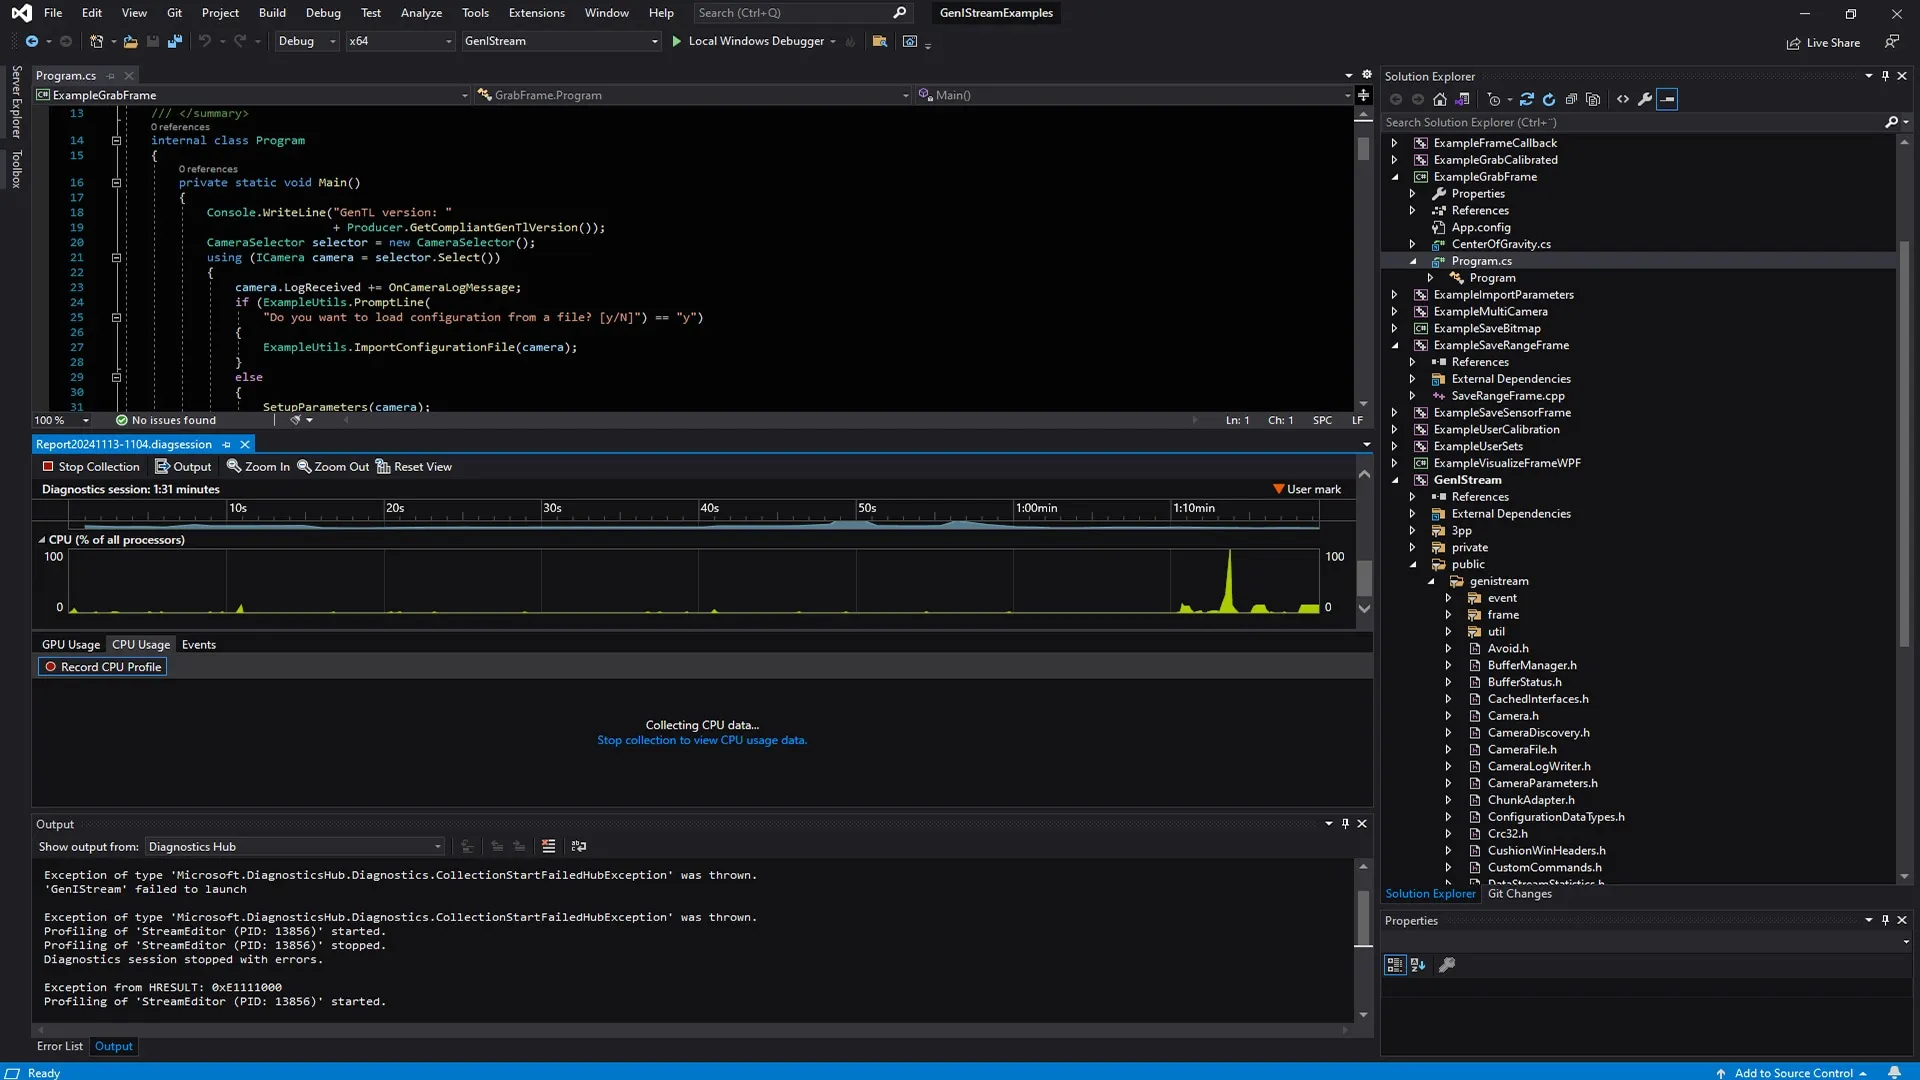The image size is (1920, 1080).
Task: Click the Open File toolbar icon
Action: pos(130,42)
